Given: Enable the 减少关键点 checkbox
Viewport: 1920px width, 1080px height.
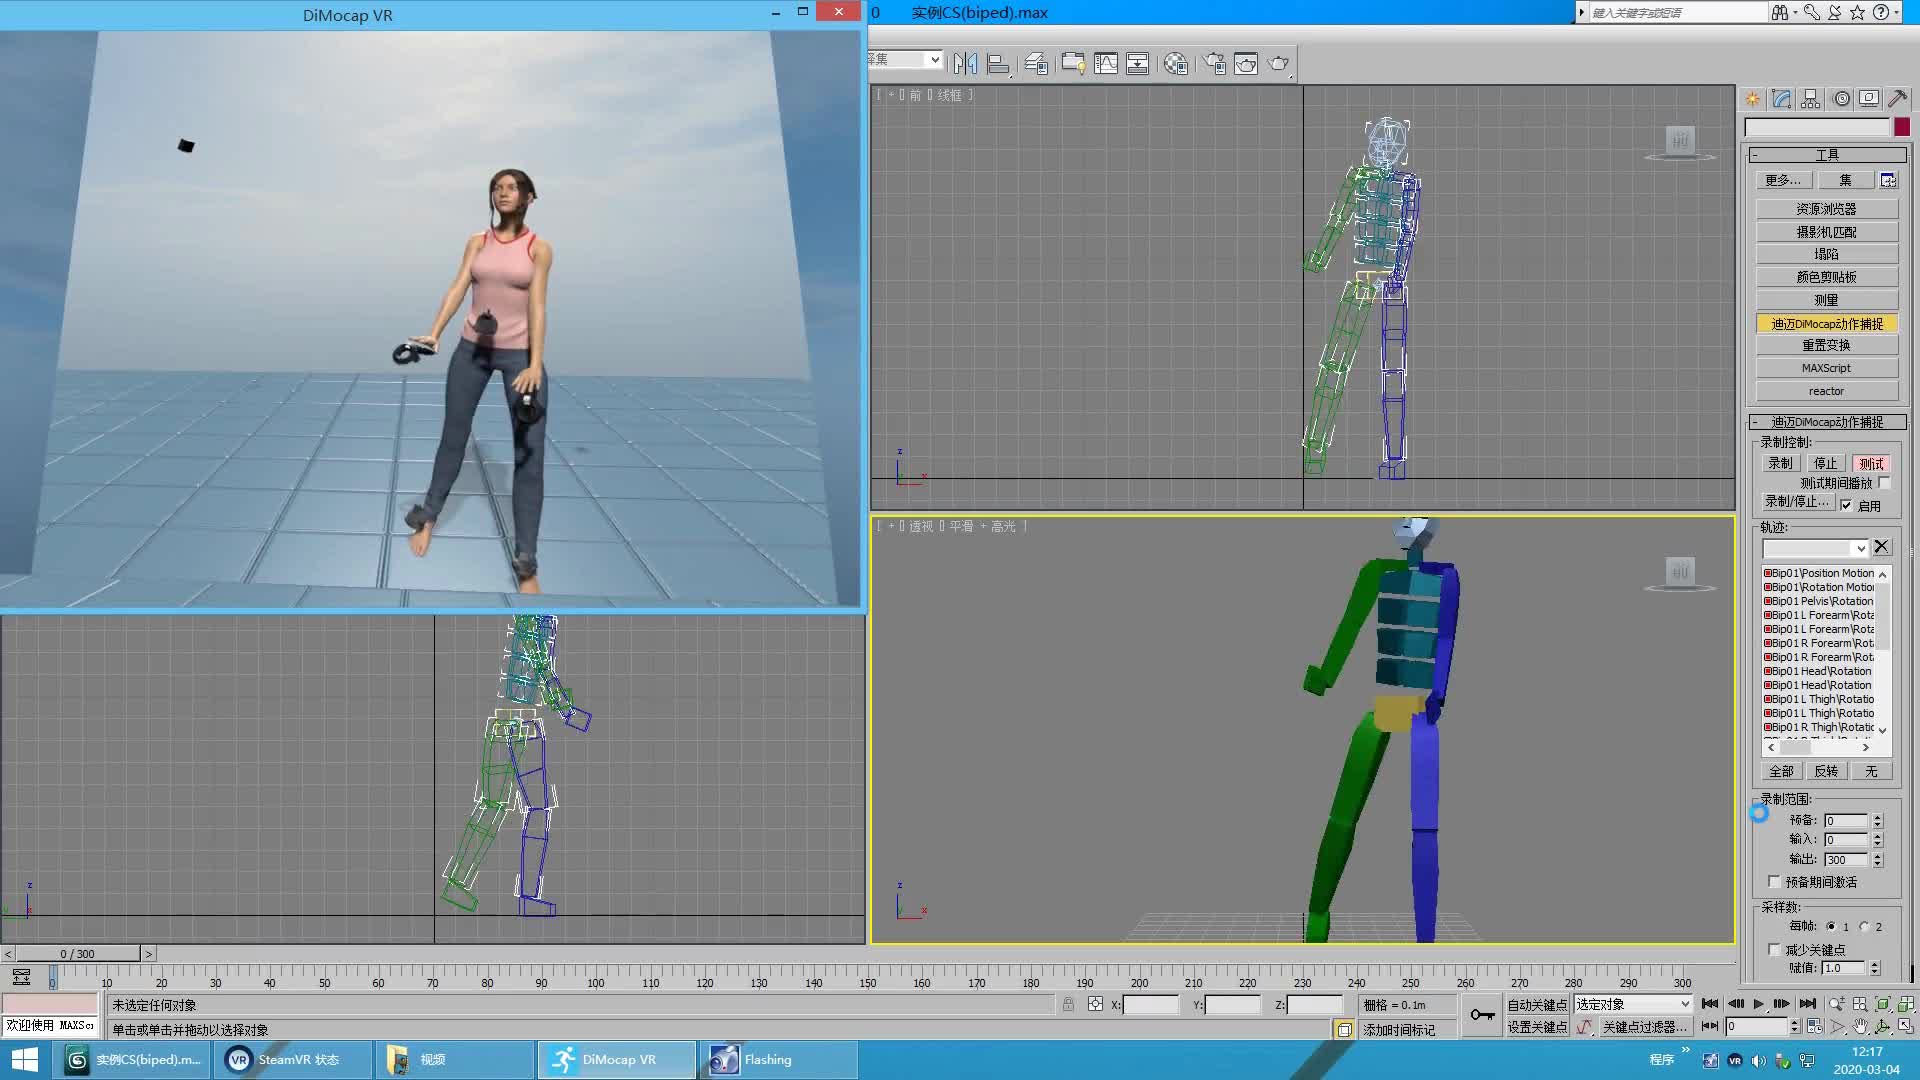Looking at the screenshot, I should [x=1774, y=950].
